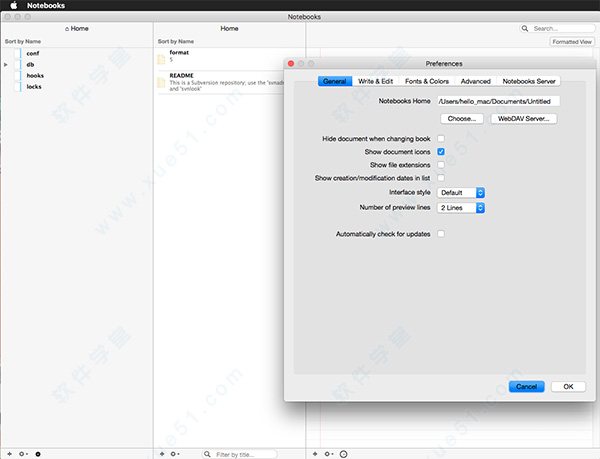Viewport: 600px width, 459px height.
Task: Enable Show creation/modification dates in list
Action: (x=441, y=178)
